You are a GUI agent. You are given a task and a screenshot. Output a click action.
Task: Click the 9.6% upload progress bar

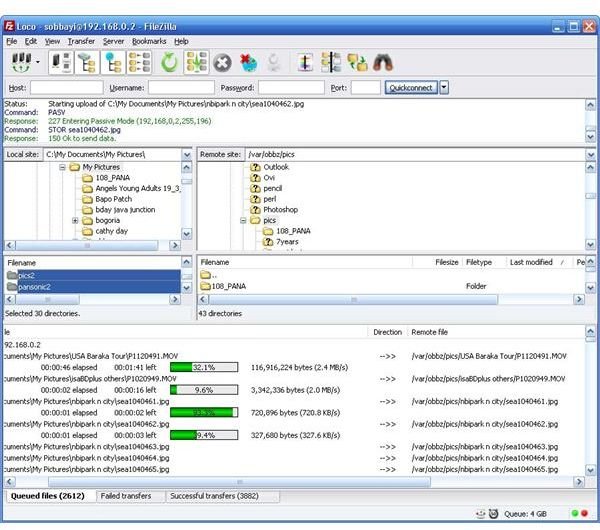[x=204, y=390]
